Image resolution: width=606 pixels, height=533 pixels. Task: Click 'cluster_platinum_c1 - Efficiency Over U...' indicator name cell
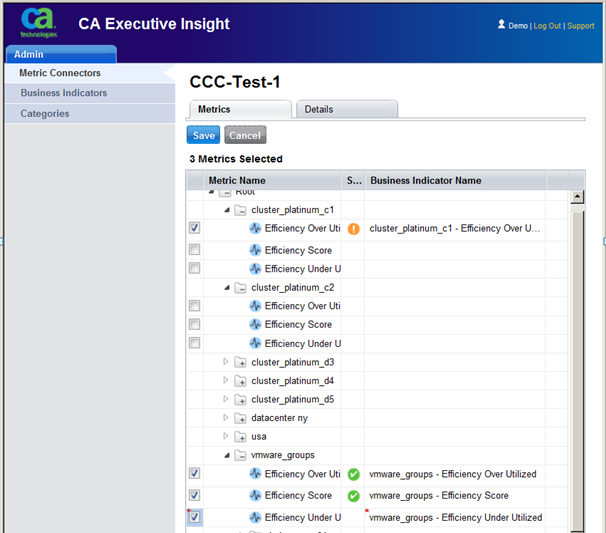(x=454, y=229)
